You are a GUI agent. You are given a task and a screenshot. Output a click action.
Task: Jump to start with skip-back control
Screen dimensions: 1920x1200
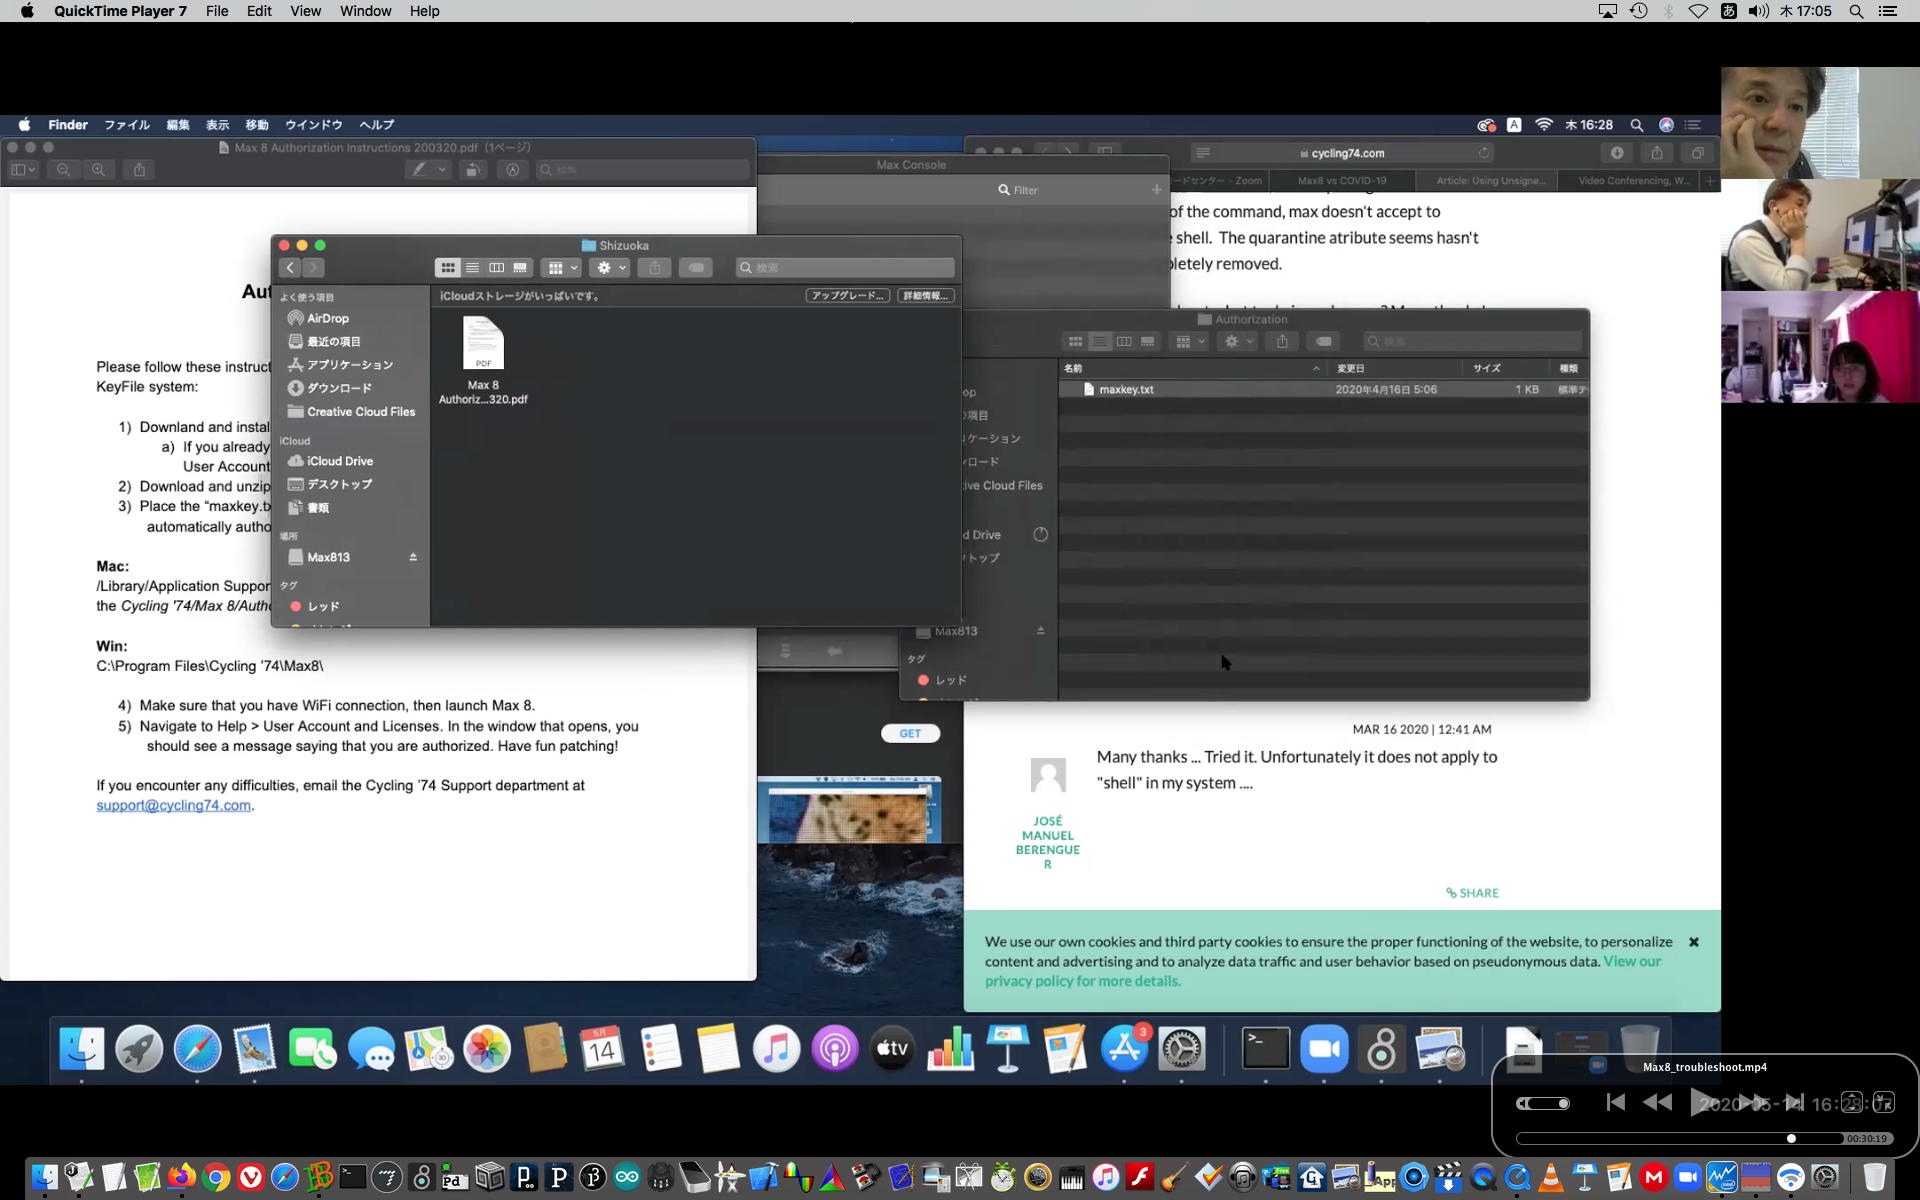coord(1615,1102)
